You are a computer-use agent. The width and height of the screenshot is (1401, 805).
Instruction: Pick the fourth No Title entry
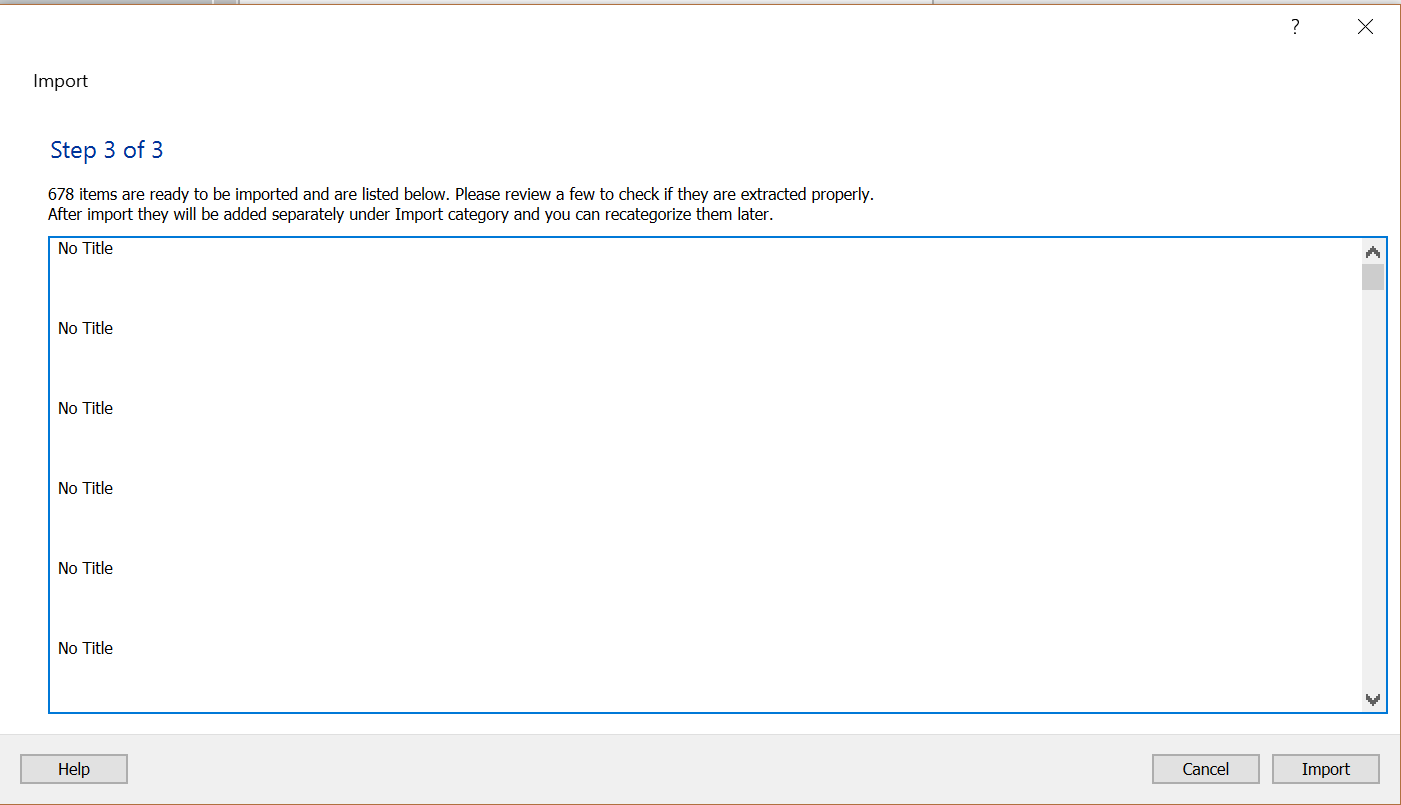[x=86, y=489]
